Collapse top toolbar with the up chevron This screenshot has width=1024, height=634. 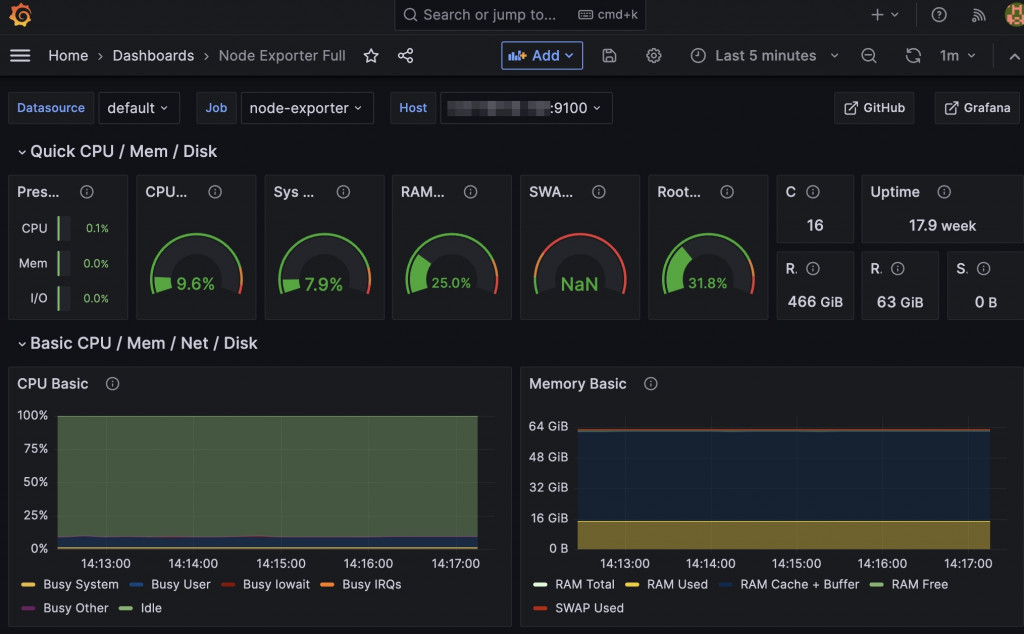coord(1014,56)
